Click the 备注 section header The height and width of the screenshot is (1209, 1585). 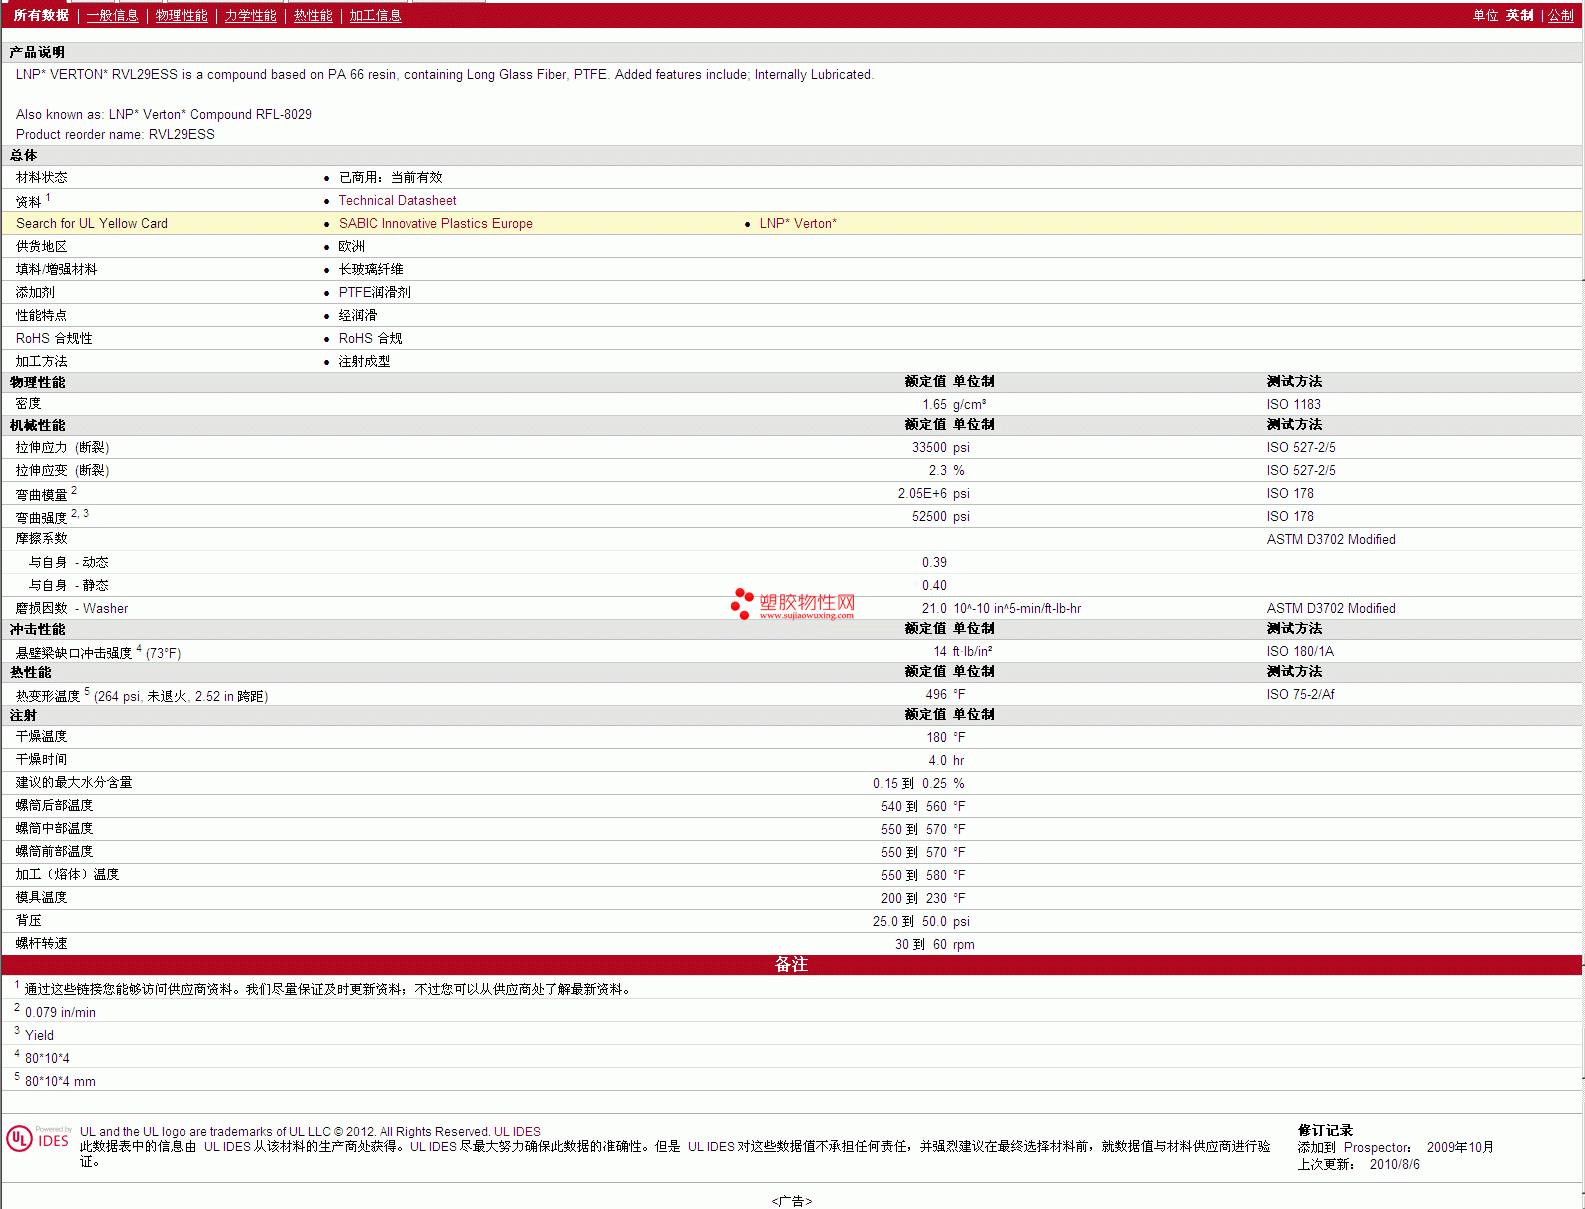coord(791,964)
